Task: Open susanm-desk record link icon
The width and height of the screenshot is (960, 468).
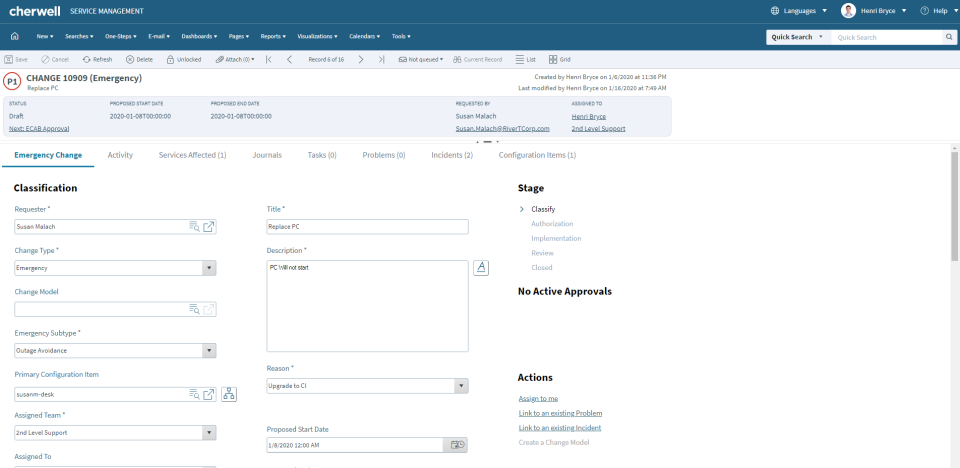Action: pyautogui.click(x=209, y=394)
